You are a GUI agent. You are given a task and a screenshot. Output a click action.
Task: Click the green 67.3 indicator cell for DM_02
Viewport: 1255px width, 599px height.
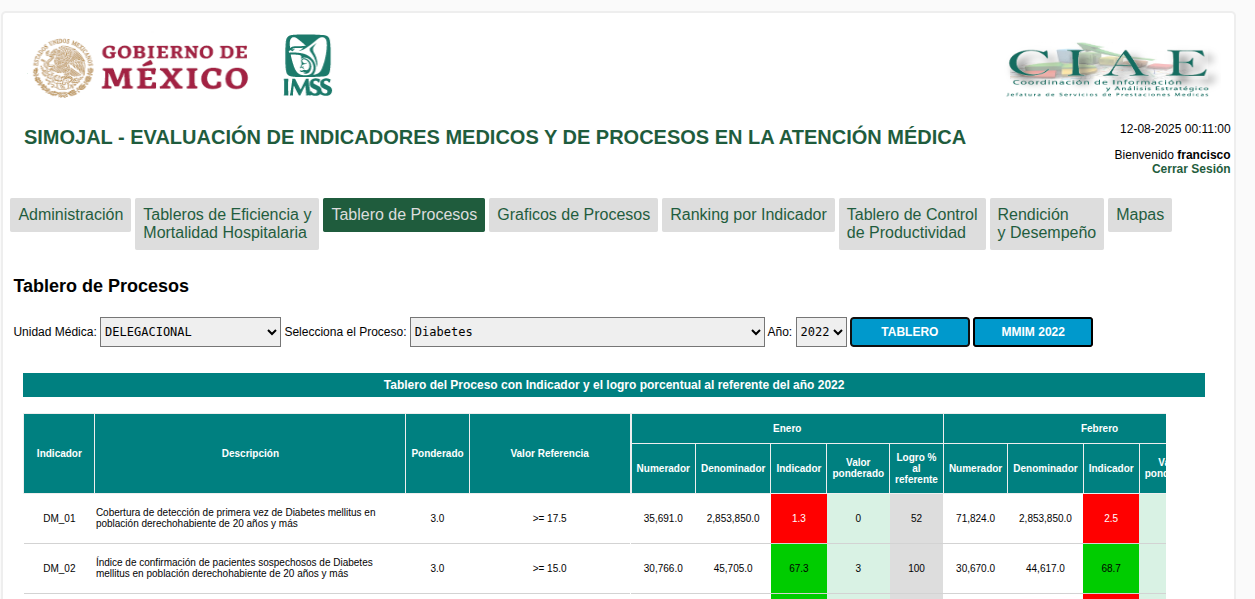click(x=798, y=568)
